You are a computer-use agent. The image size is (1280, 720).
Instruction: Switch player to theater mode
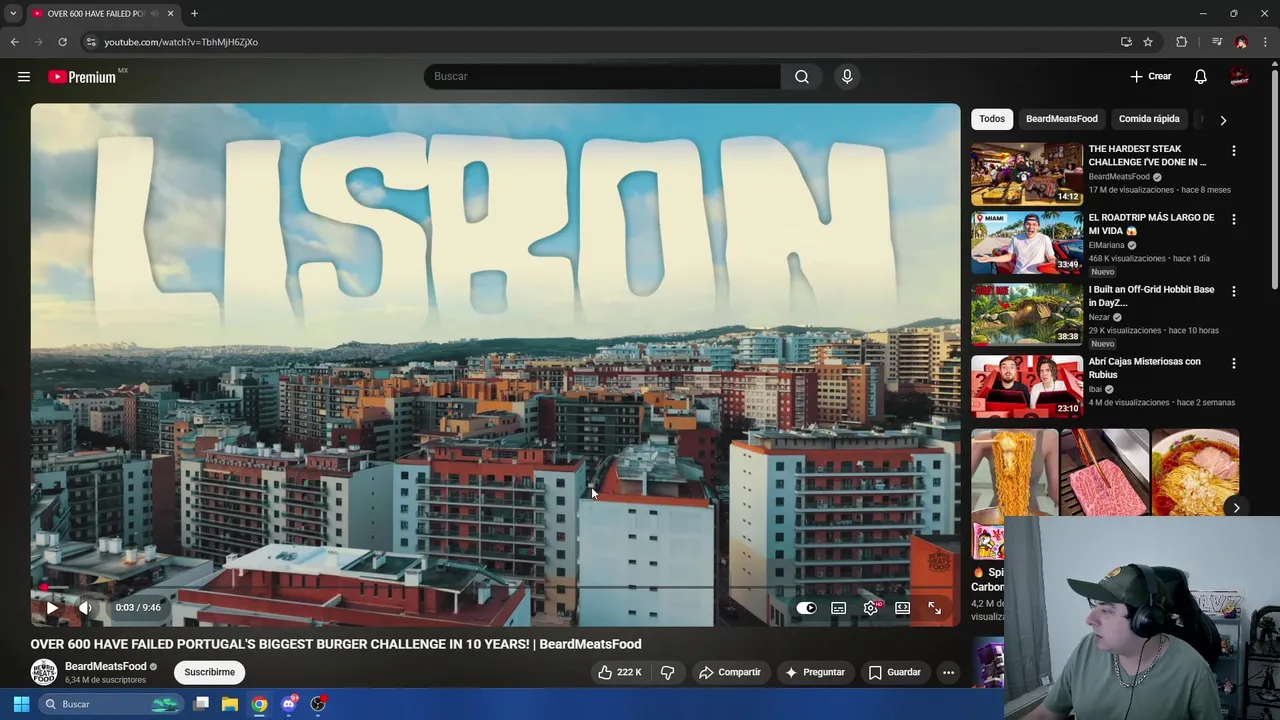(x=903, y=608)
